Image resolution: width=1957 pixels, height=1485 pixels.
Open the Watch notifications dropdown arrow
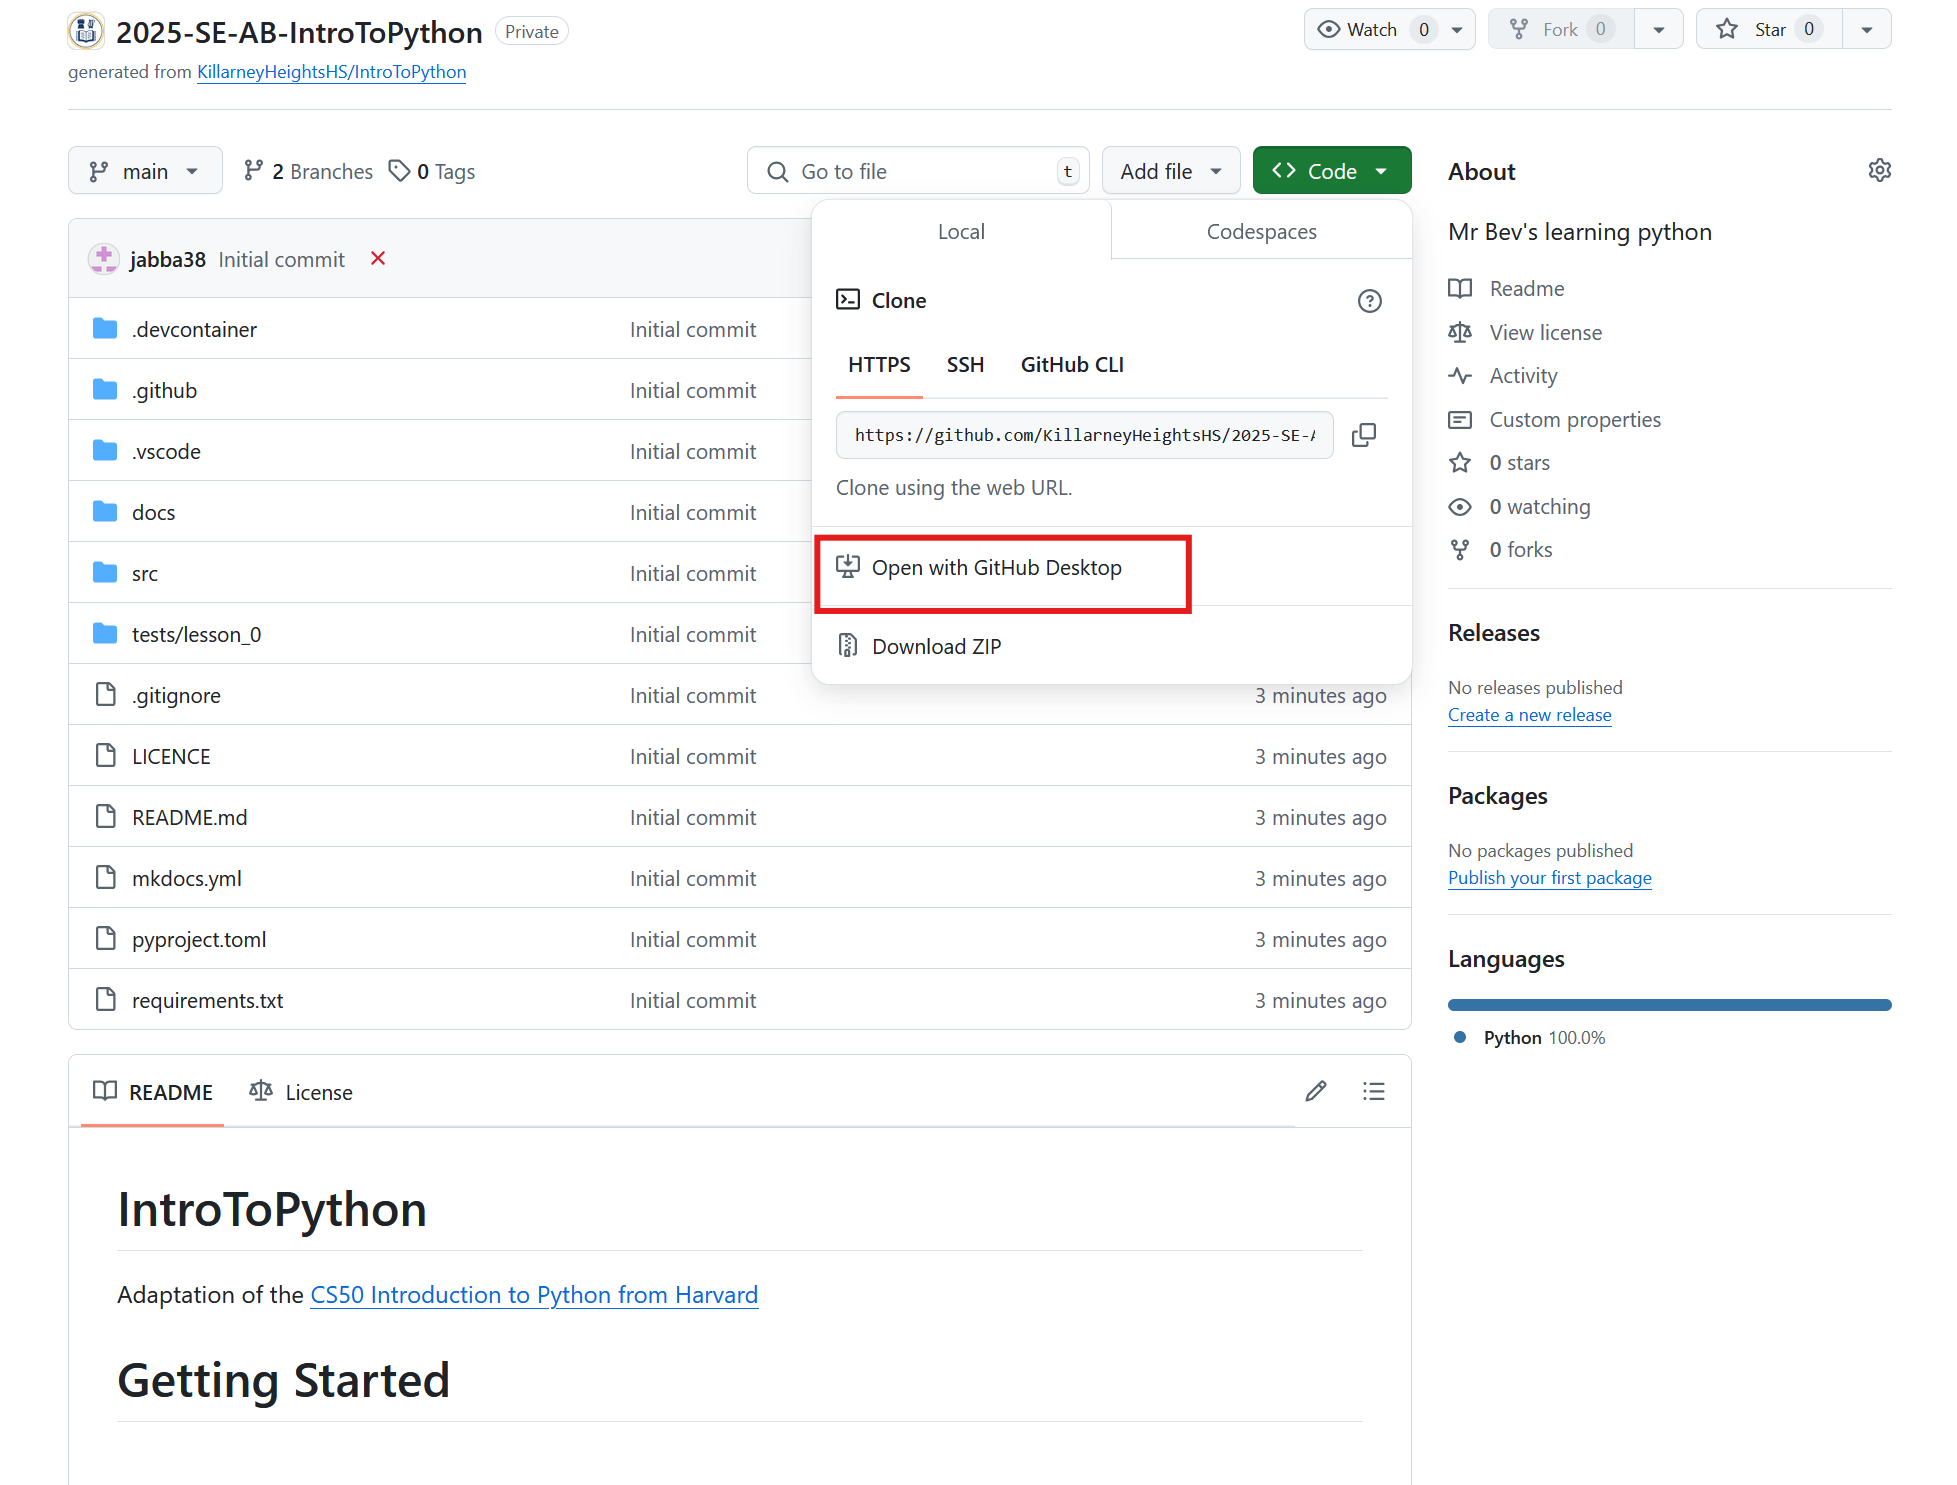pyautogui.click(x=1457, y=29)
